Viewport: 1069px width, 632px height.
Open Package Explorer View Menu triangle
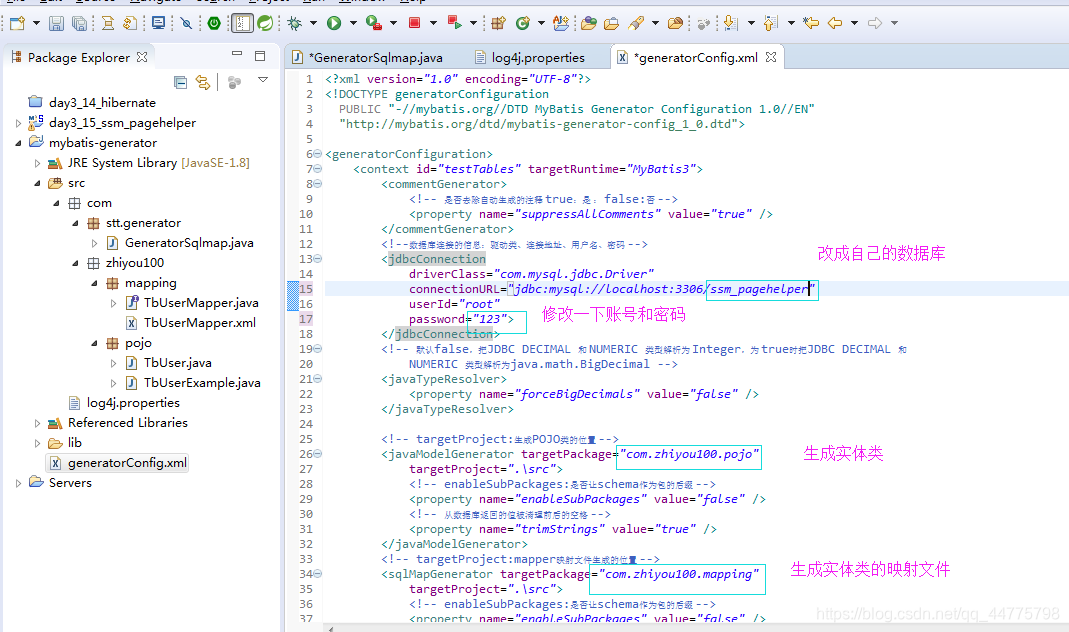[x=263, y=80]
